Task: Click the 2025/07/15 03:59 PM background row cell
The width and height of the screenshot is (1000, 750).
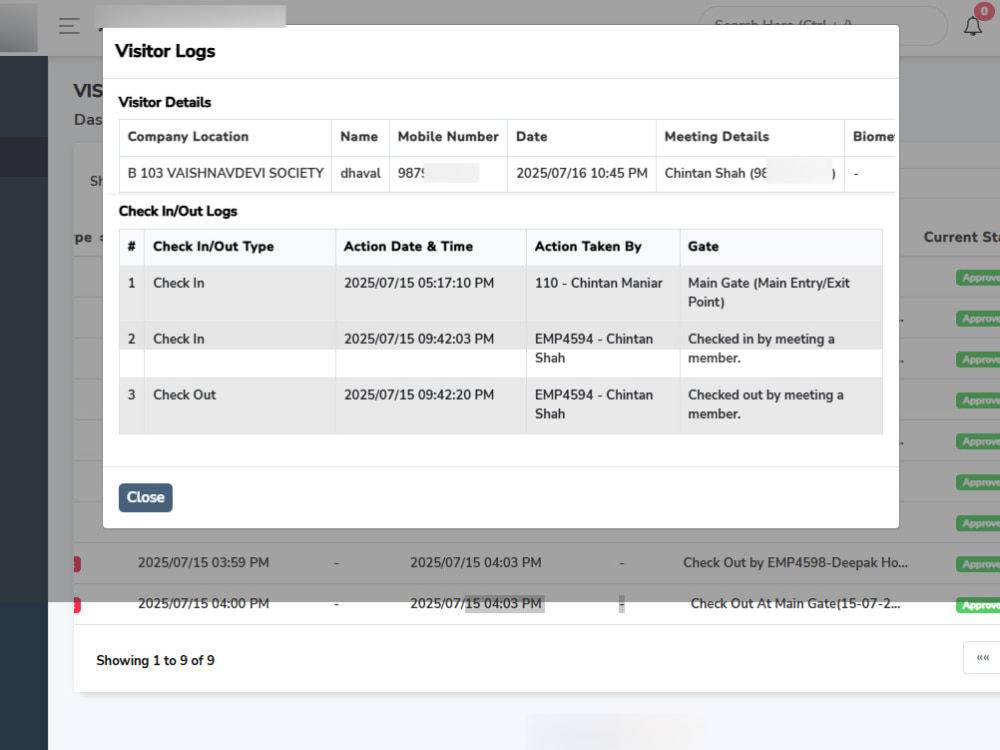Action: 203,563
